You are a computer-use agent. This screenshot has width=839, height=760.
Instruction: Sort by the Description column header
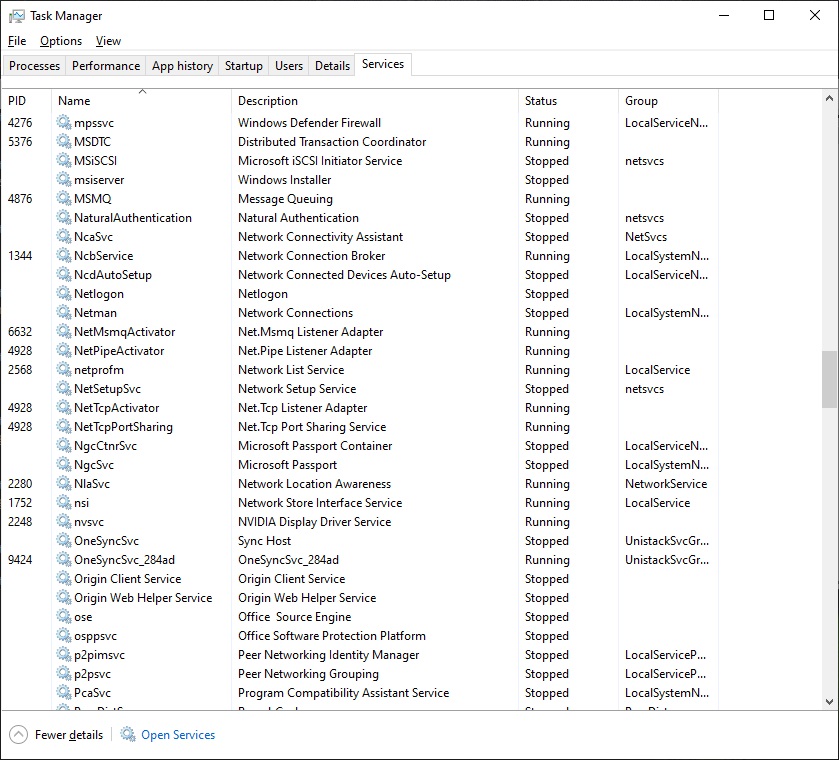click(x=375, y=101)
